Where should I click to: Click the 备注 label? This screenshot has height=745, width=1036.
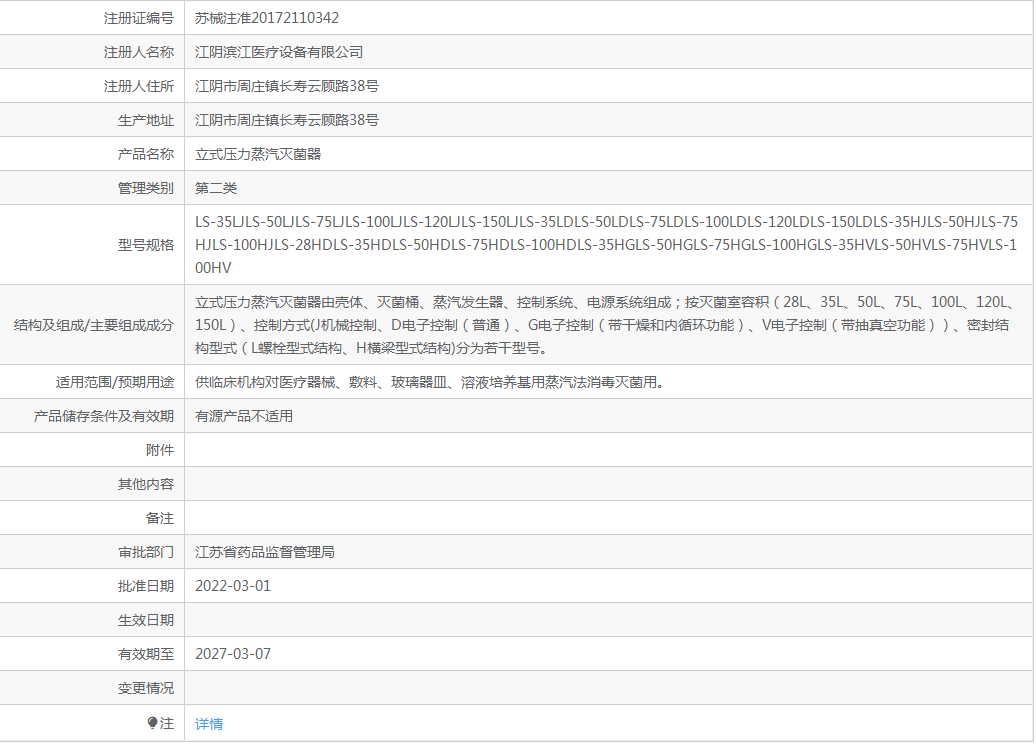pyautogui.click(x=160, y=518)
